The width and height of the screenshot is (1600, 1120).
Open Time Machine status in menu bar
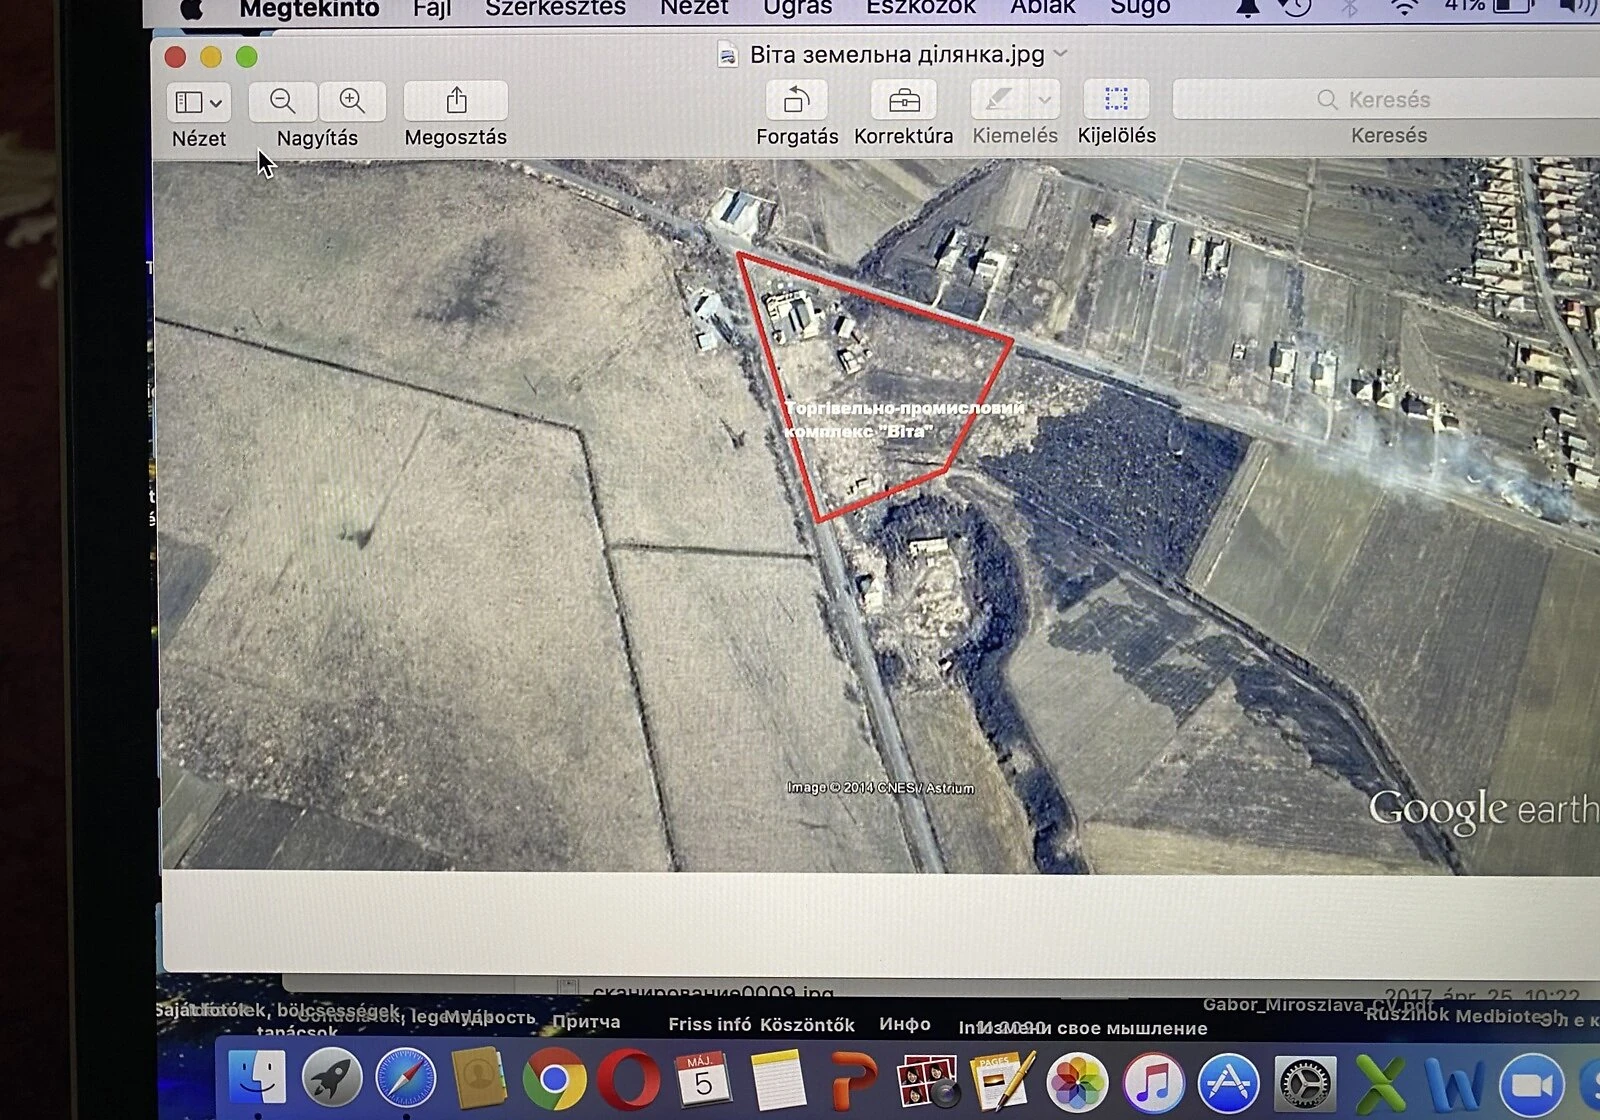click(1296, 8)
